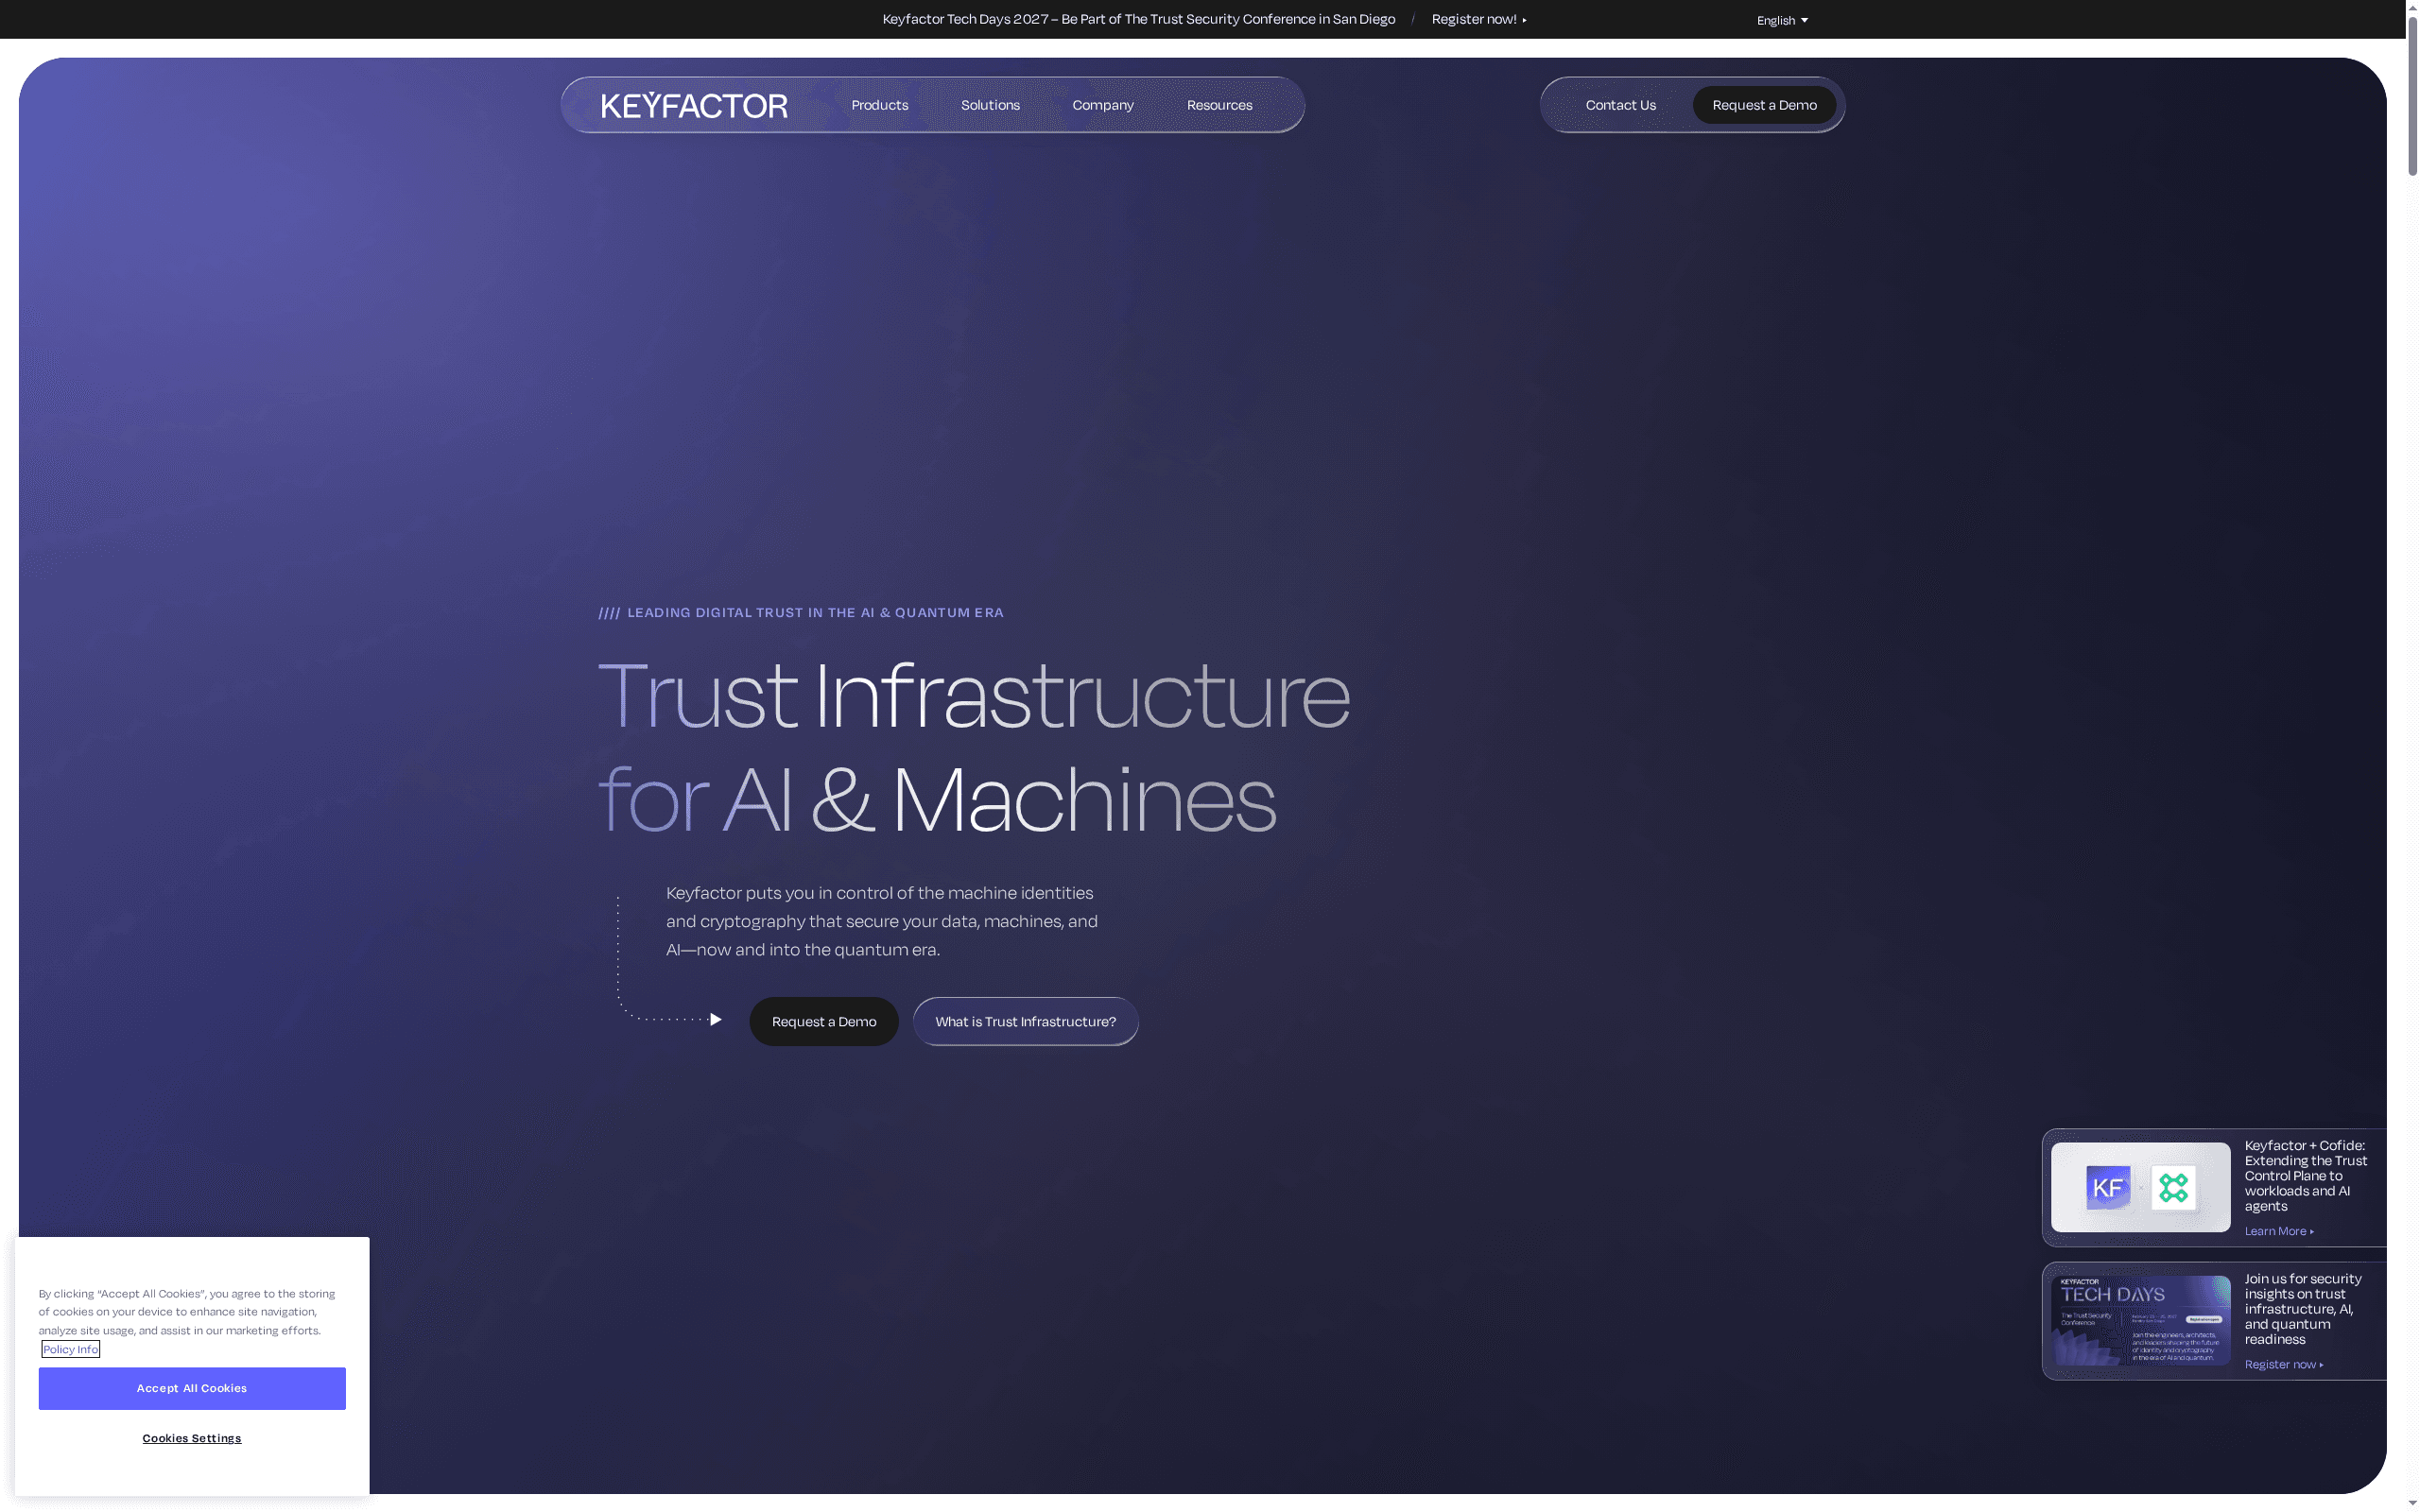The image size is (2420, 1512).
Task: Open the Company menu
Action: [1103, 105]
